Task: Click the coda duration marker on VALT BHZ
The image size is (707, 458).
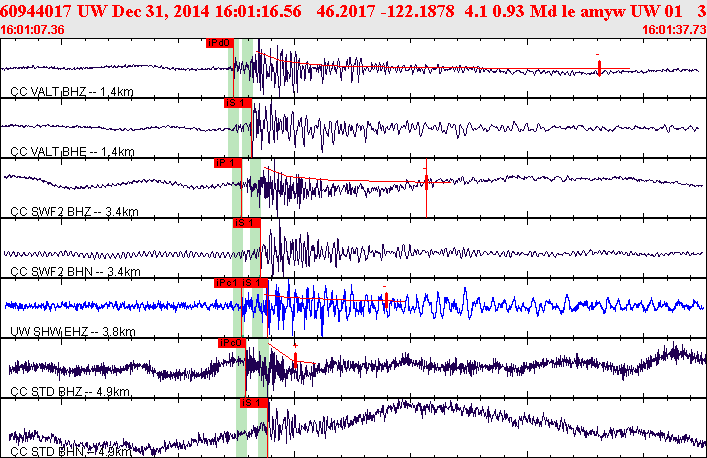Action: (599, 68)
